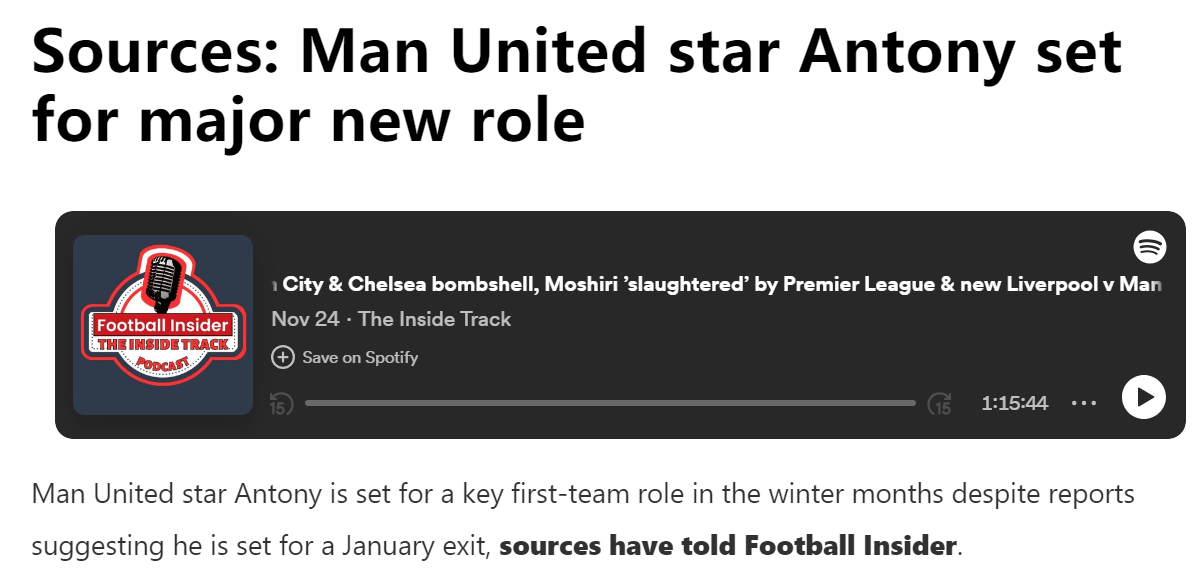Click the 'PODCAST' label on the cover logo
This screenshot has height=574, width=1203.
pyautogui.click(x=162, y=363)
